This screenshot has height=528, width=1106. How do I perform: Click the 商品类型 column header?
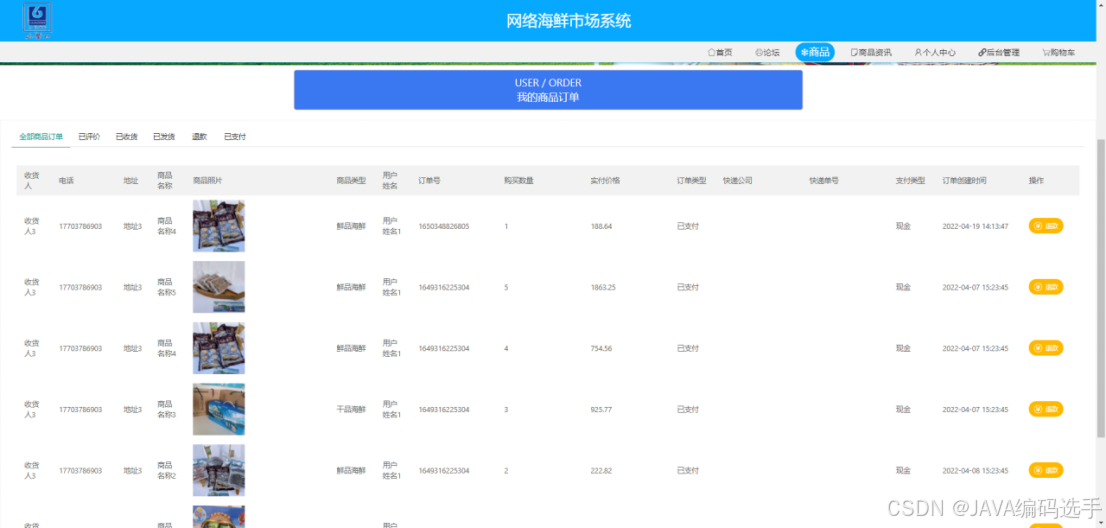[x=351, y=180]
